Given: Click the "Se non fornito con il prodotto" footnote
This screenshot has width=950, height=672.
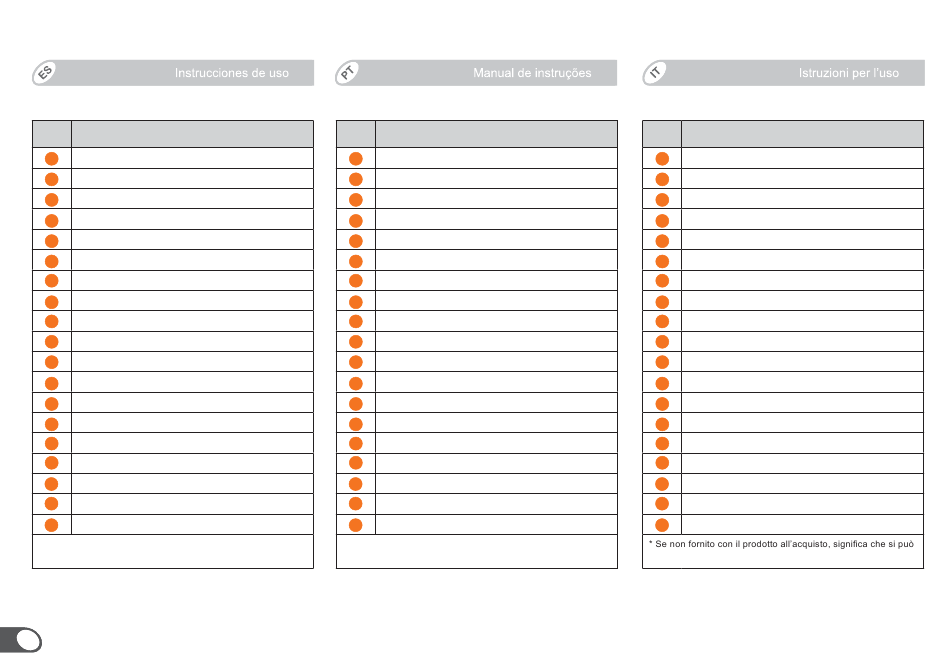Looking at the screenshot, I should [783, 545].
